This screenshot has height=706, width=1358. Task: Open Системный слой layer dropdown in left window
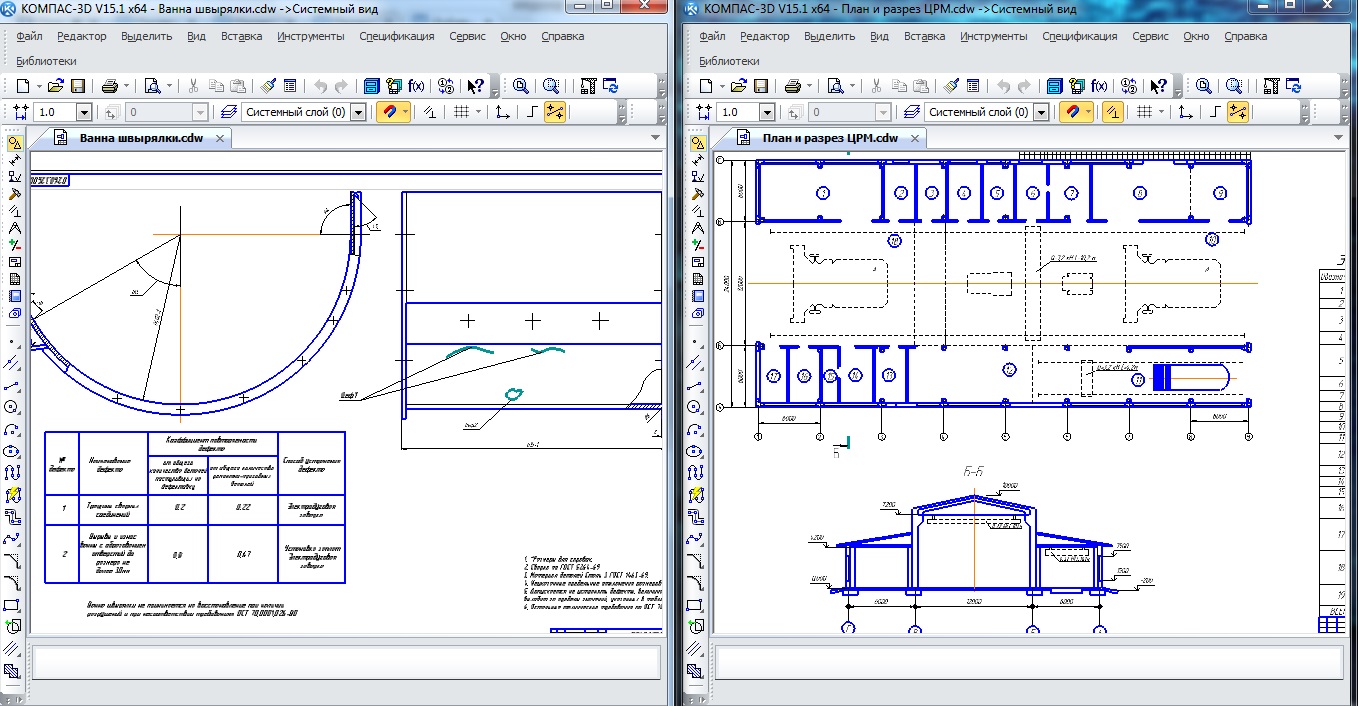pos(359,113)
